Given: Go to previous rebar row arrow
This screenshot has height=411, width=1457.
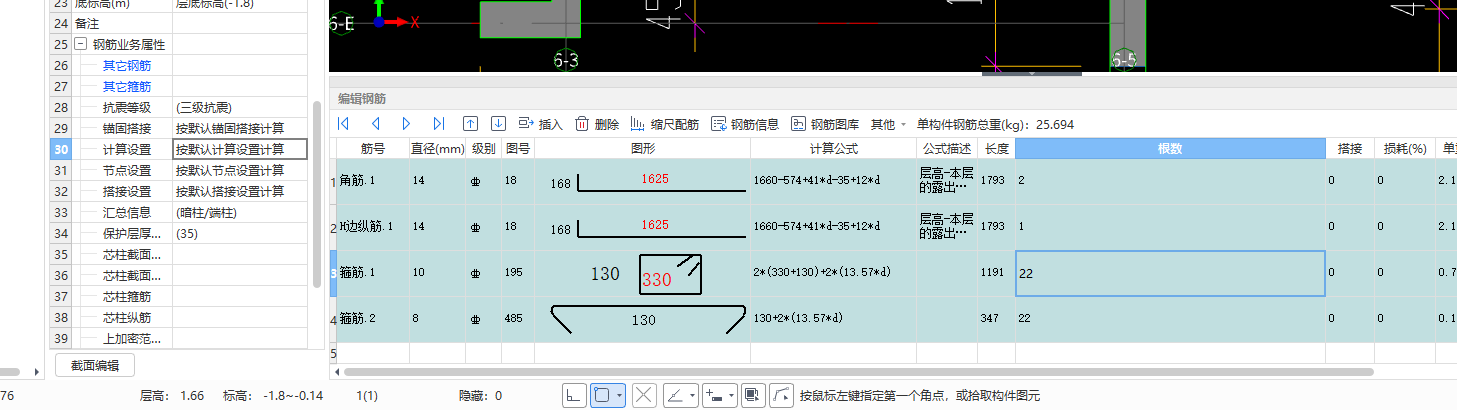Looking at the screenshot, I should pos(376,124).
